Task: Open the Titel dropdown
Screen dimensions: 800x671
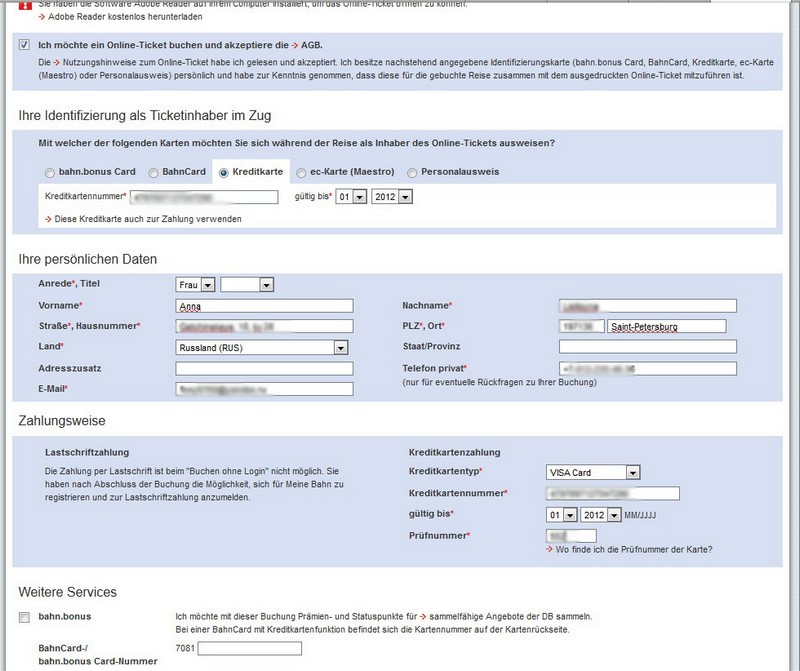Action: click(247, 285)
